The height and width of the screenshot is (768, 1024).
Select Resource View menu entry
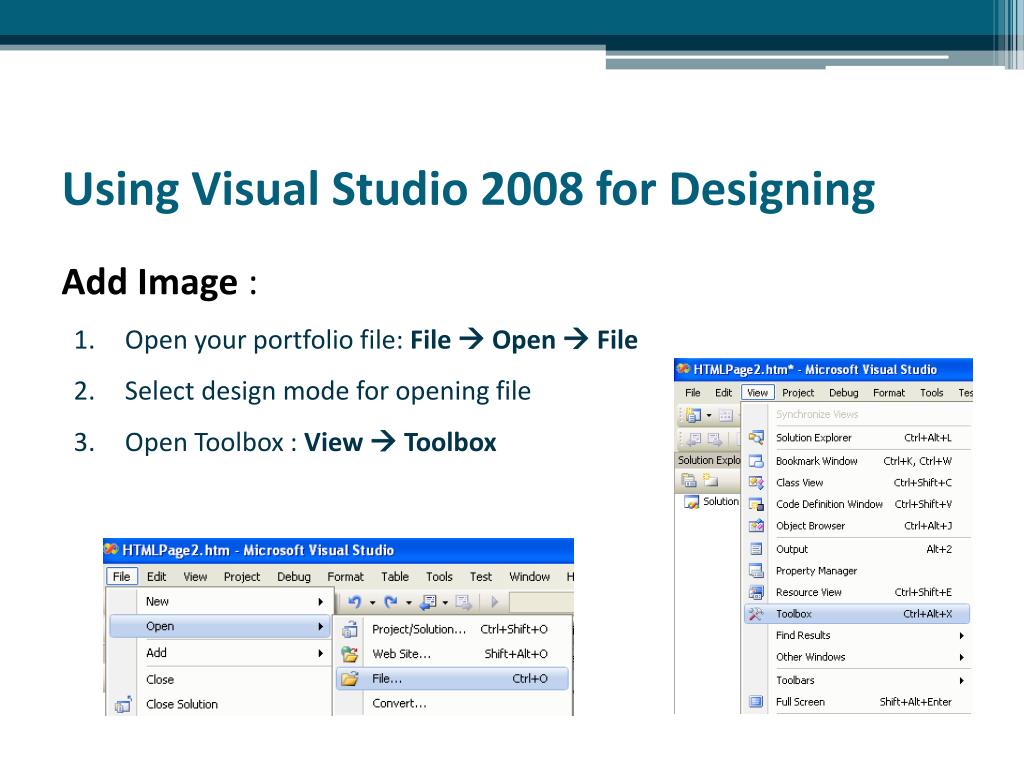click(857, 592)
